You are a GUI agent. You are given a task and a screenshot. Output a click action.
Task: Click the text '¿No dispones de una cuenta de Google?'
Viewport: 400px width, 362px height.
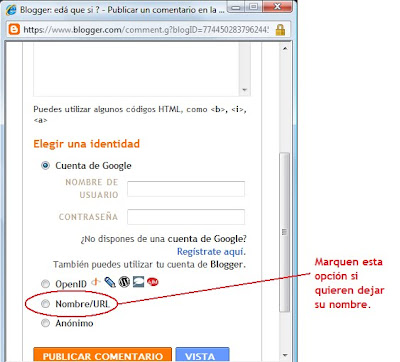coord(164,239)
